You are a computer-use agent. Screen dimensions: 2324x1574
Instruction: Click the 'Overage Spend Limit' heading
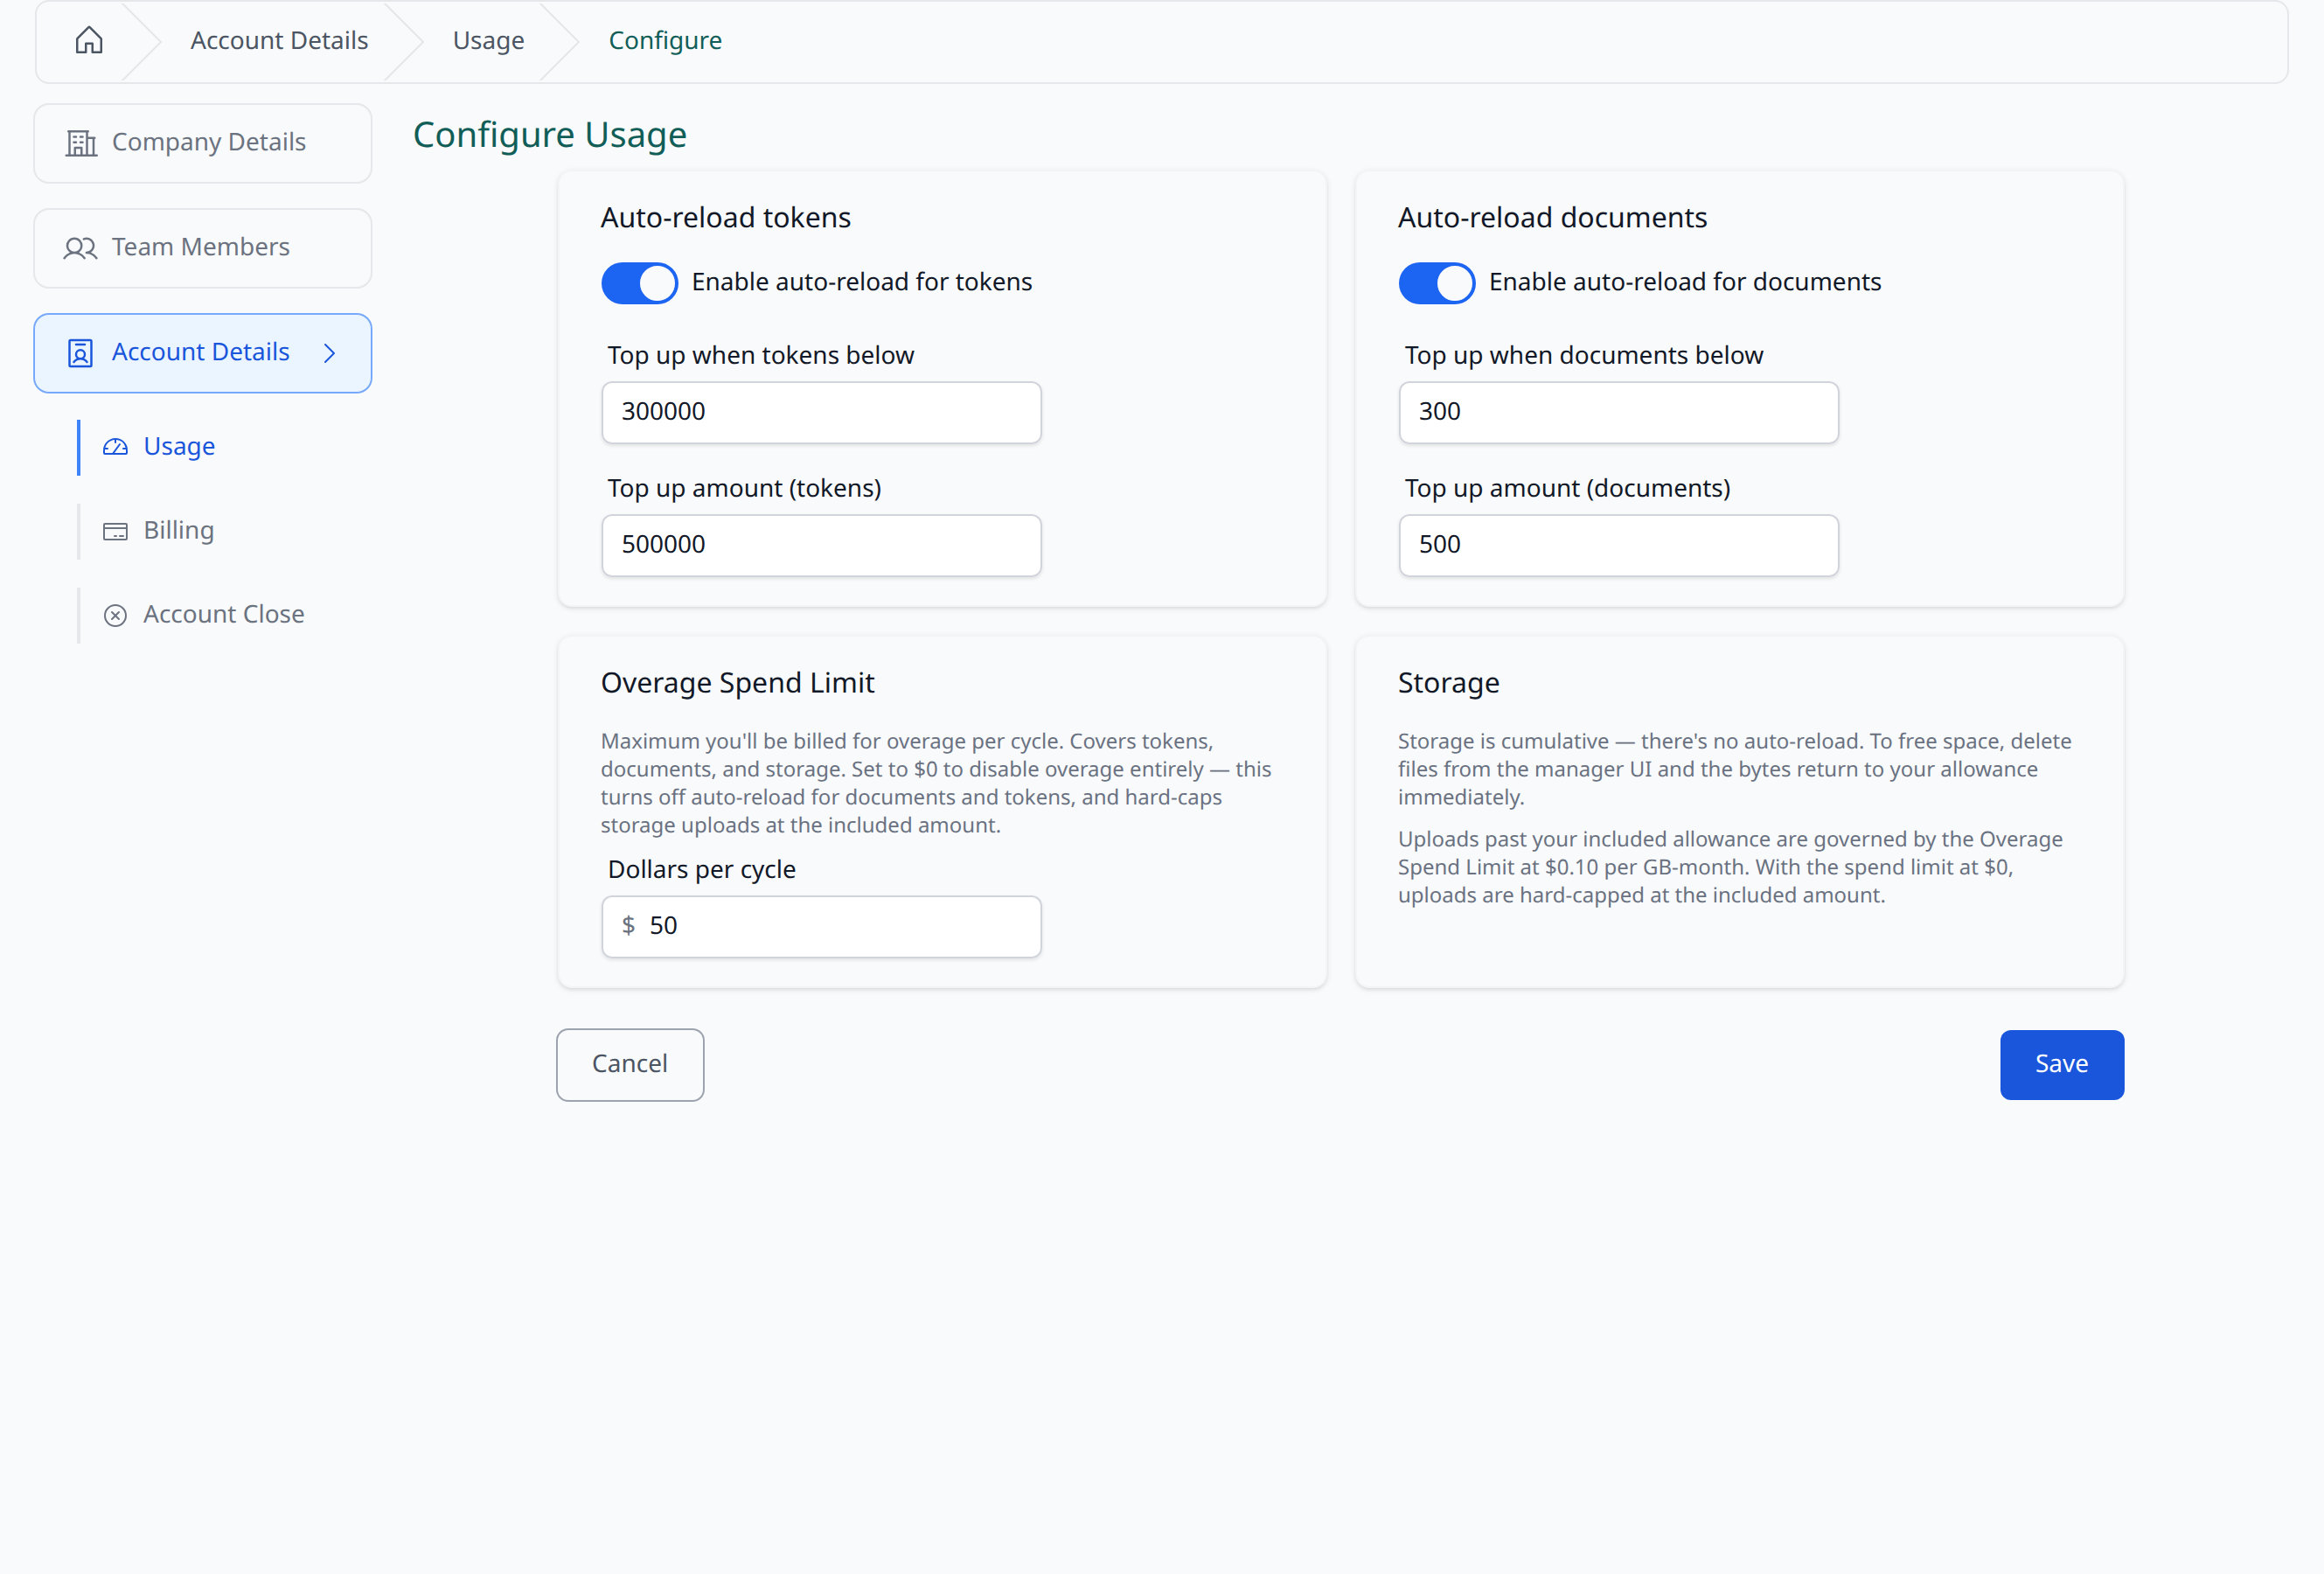pos(737,683)
